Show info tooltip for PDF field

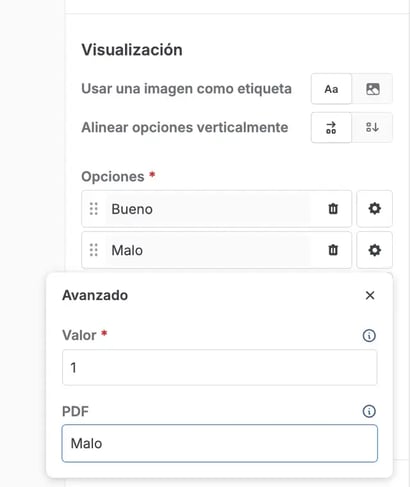tap(369, 411)
